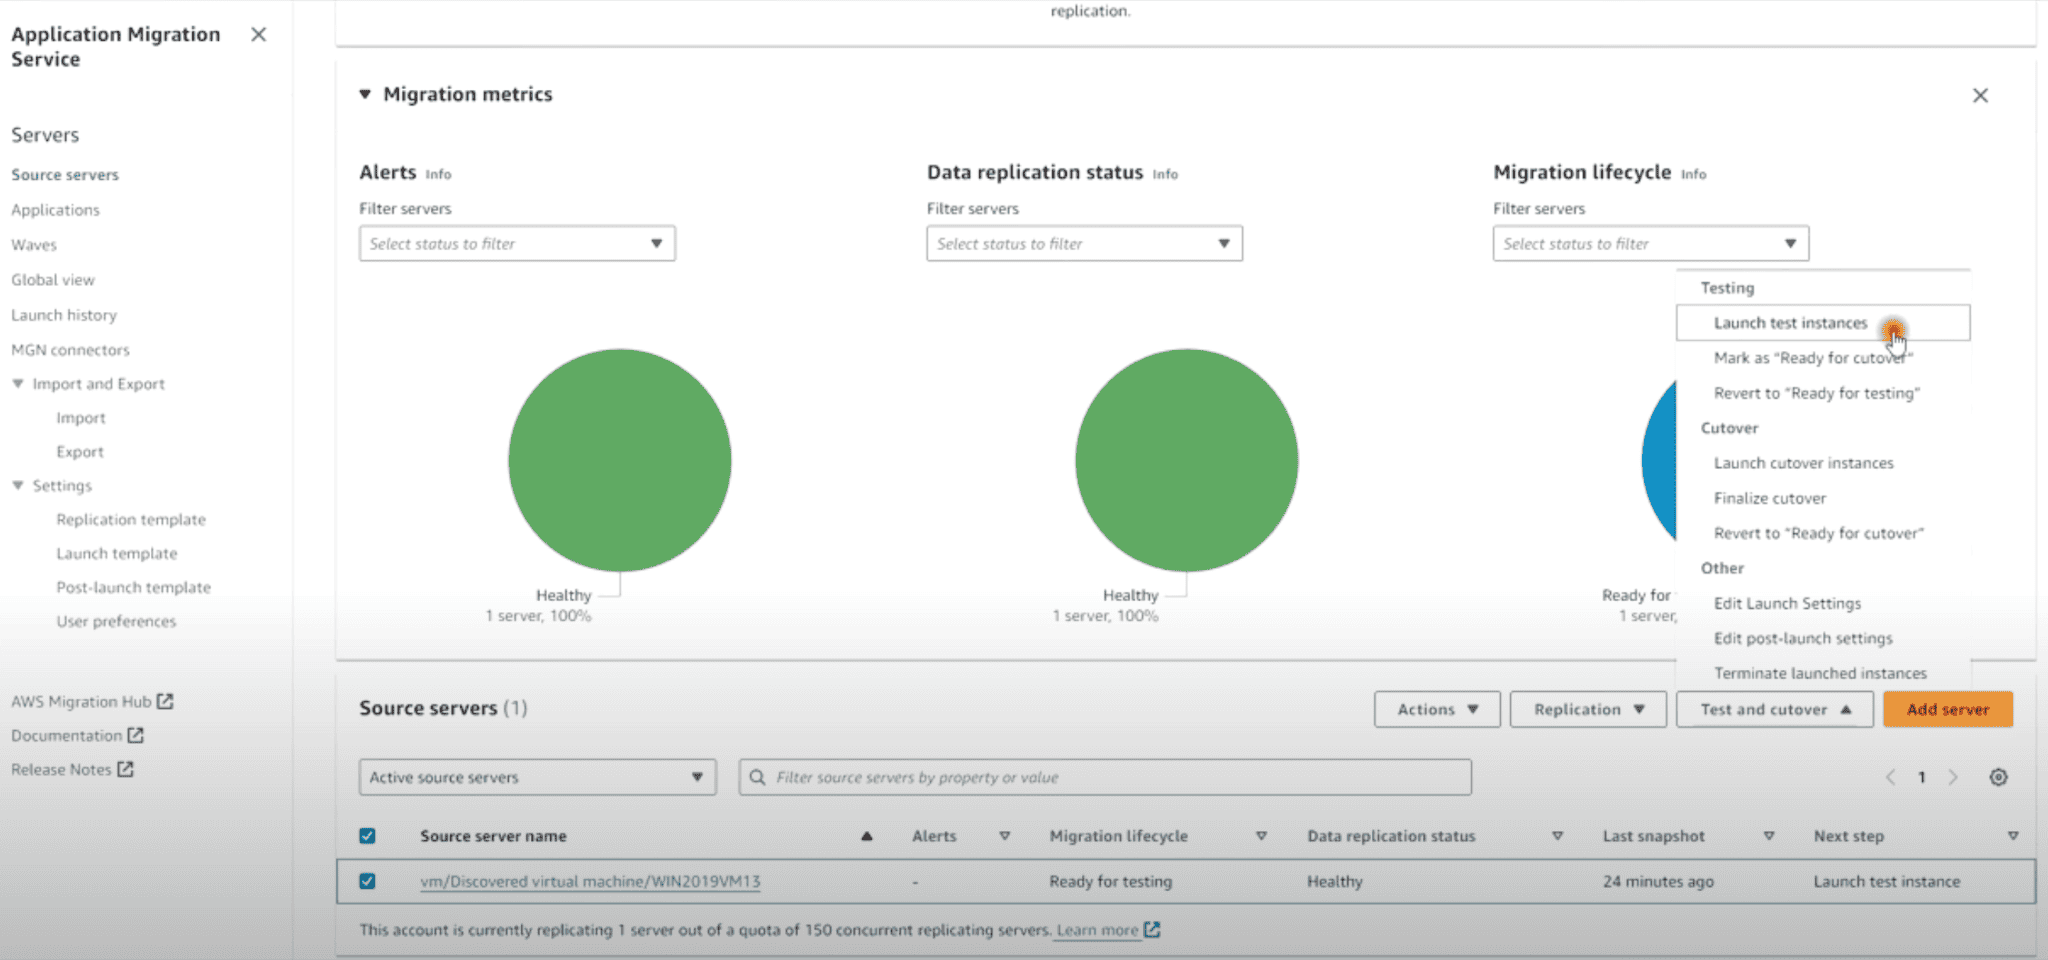Sort Next step column using its arrow
2048x960 pixels.
click(2013, 836)
